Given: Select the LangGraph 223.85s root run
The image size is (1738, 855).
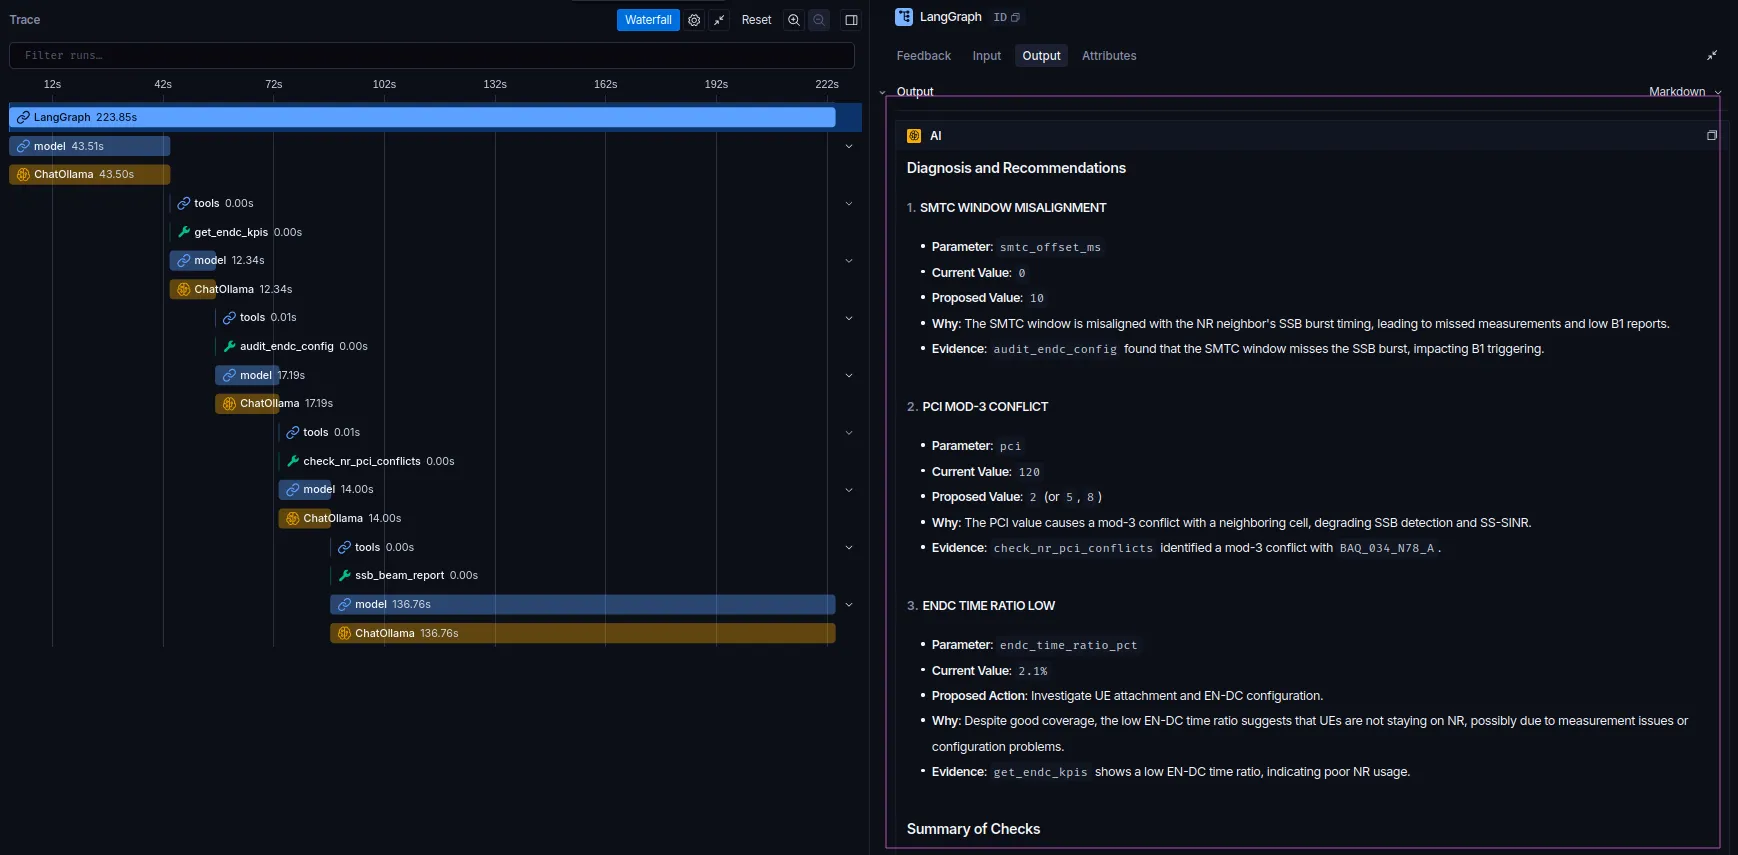Looking at the screenshot, I should click(x=422, y=117).
